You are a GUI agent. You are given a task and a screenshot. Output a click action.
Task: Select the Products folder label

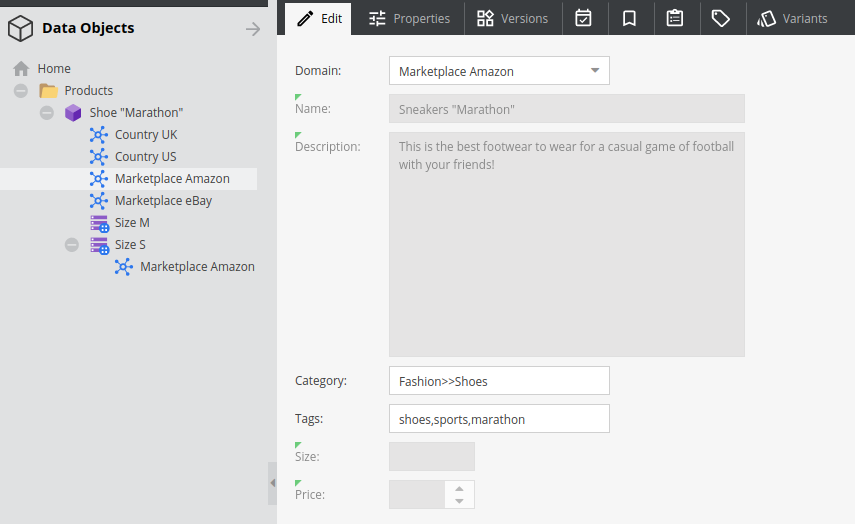[x=89, y=91]
